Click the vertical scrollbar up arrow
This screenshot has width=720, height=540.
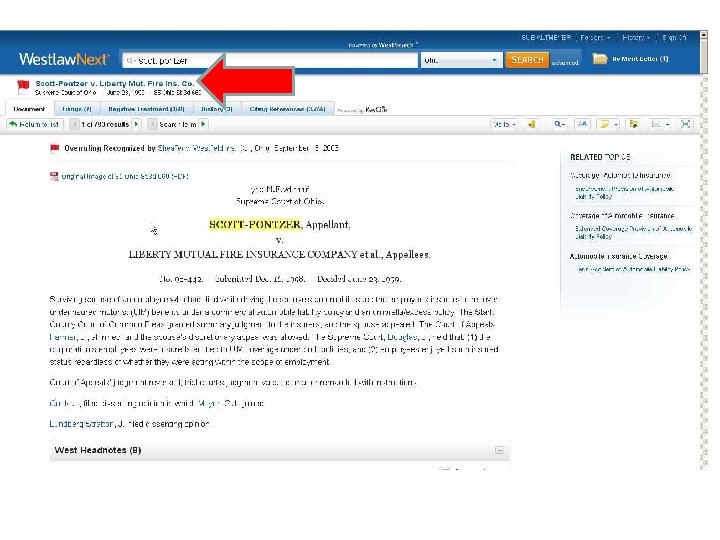tap(703, 35)
